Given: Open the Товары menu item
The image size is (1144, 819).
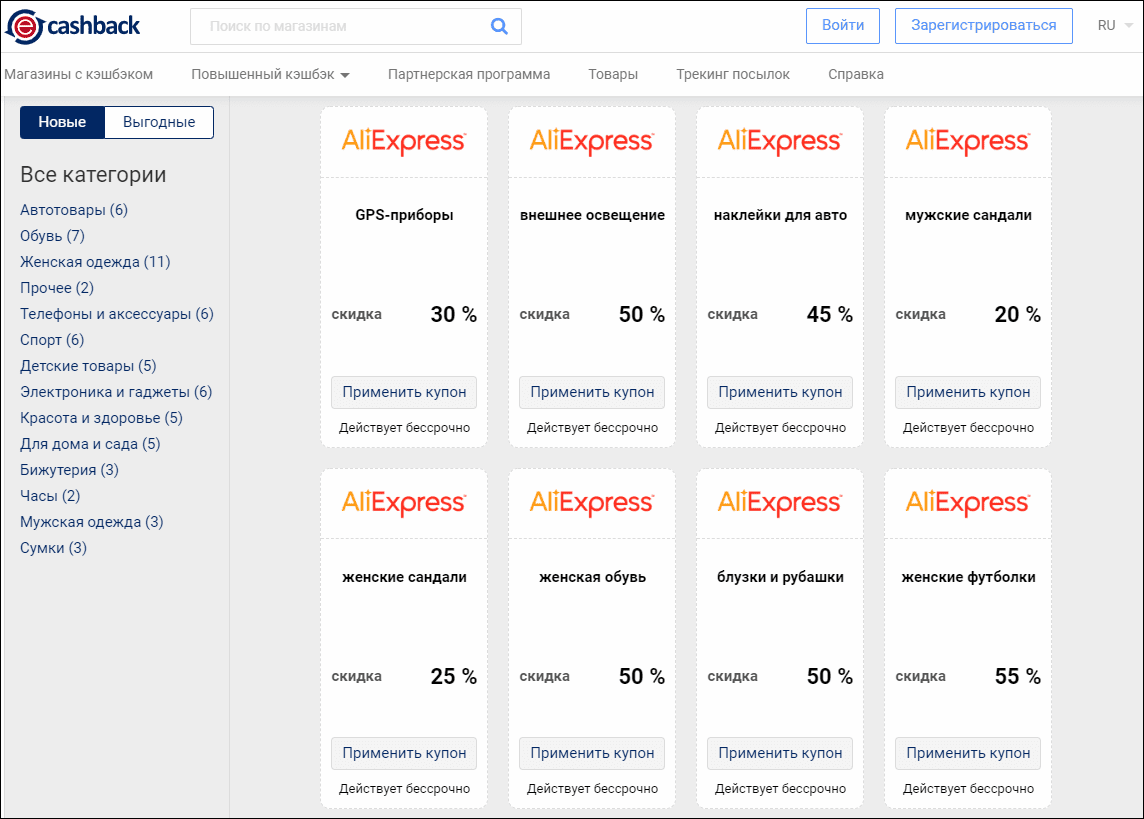Looking at the screenshot, I should (x=613, y=74).
